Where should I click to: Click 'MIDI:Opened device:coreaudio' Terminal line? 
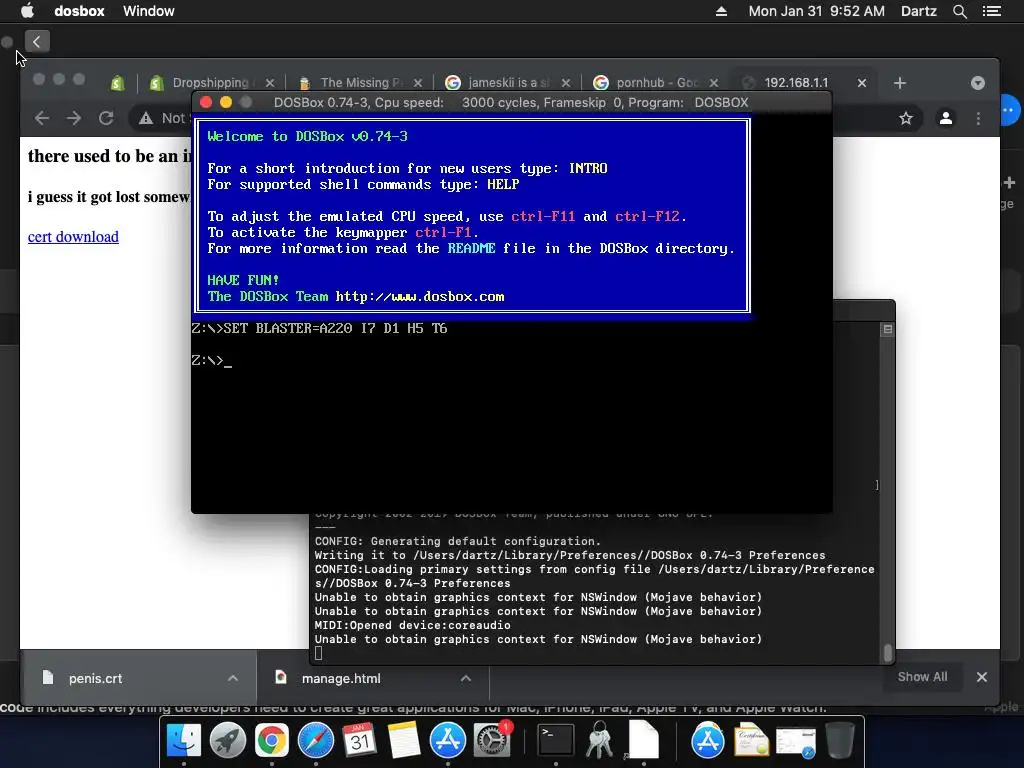[413, 626]
